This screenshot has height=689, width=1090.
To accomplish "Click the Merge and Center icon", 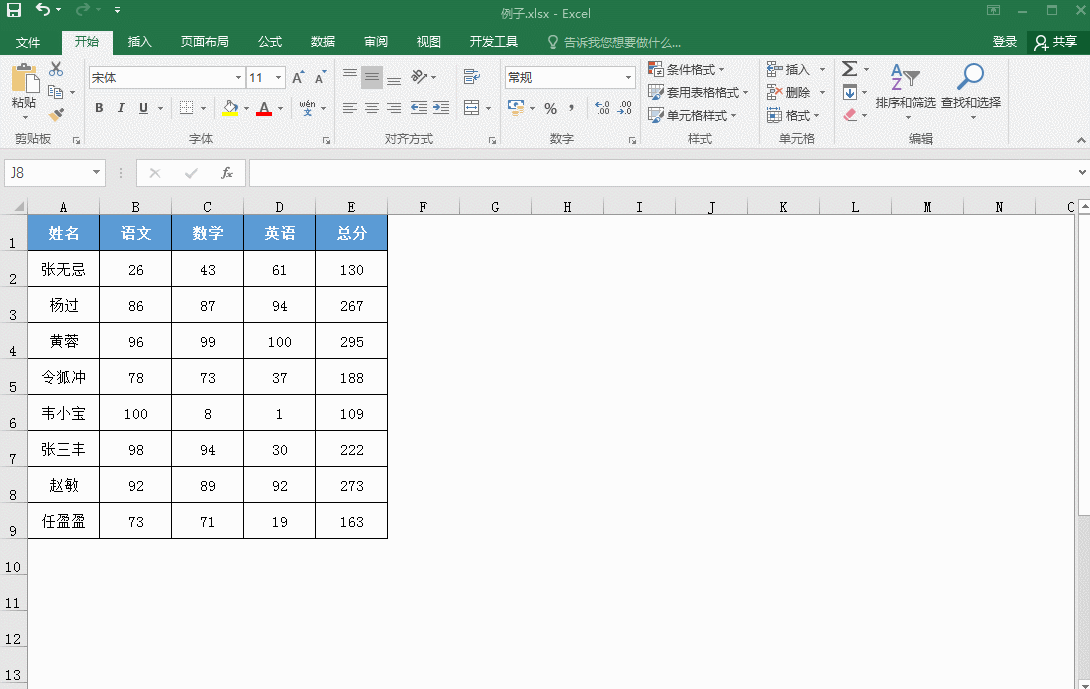I will click(471, 108).
